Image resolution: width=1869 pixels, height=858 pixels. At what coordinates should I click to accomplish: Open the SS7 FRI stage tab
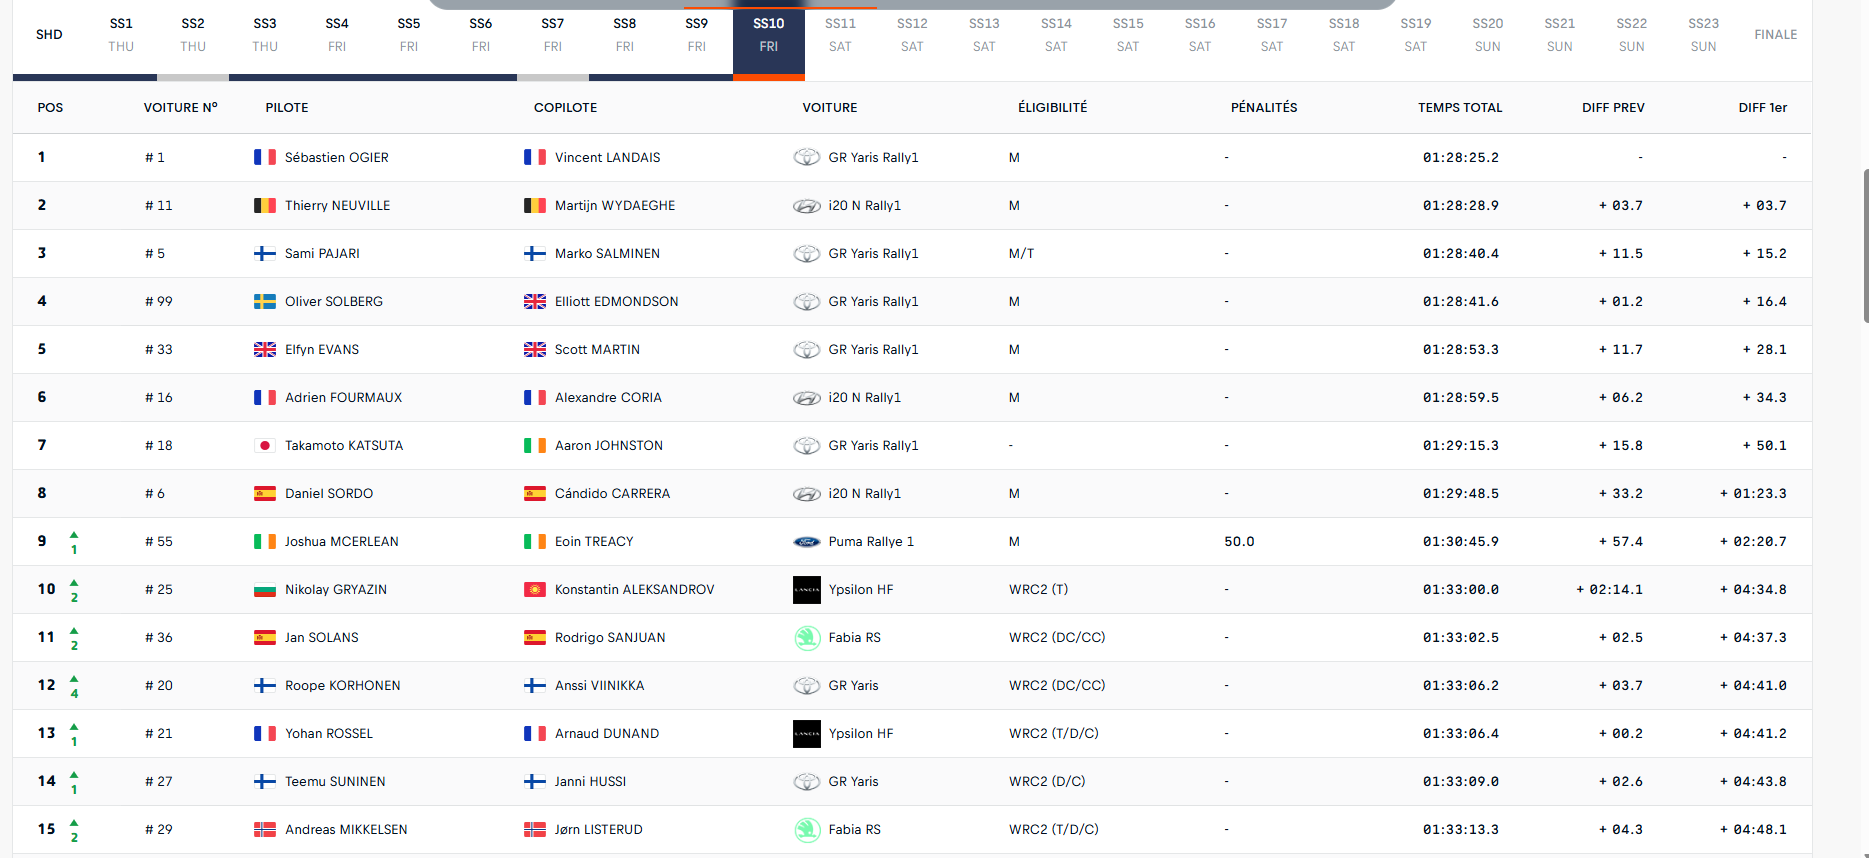click(x=553, y=35)
